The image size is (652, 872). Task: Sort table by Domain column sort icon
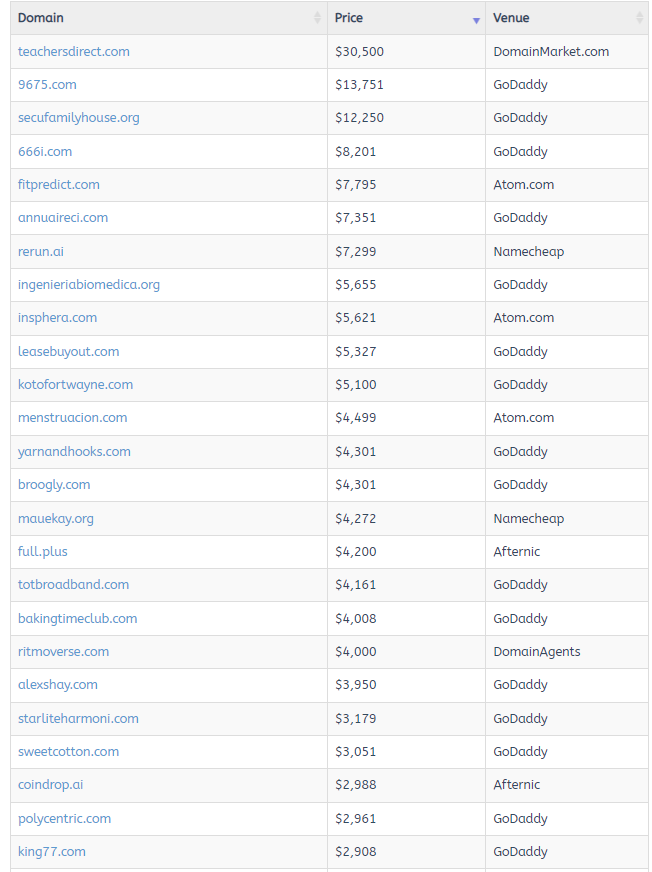(x=318, y=18)
